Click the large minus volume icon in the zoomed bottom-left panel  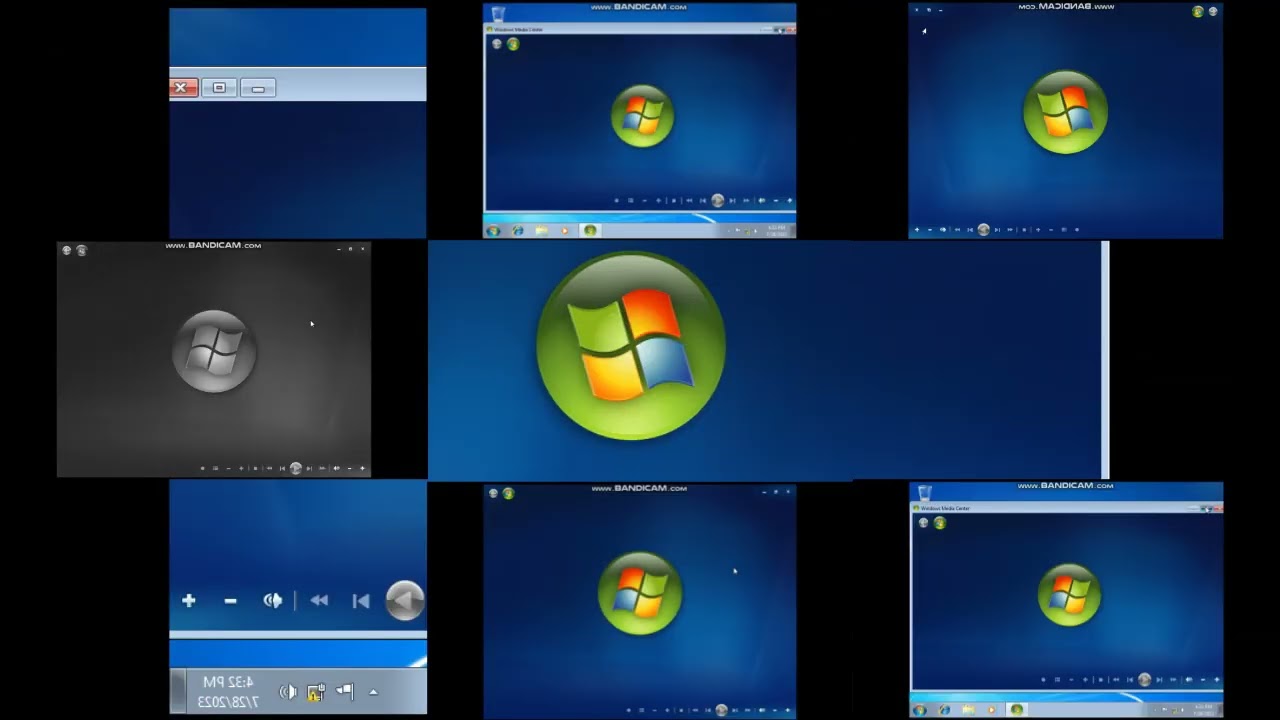tap(230, 601)
